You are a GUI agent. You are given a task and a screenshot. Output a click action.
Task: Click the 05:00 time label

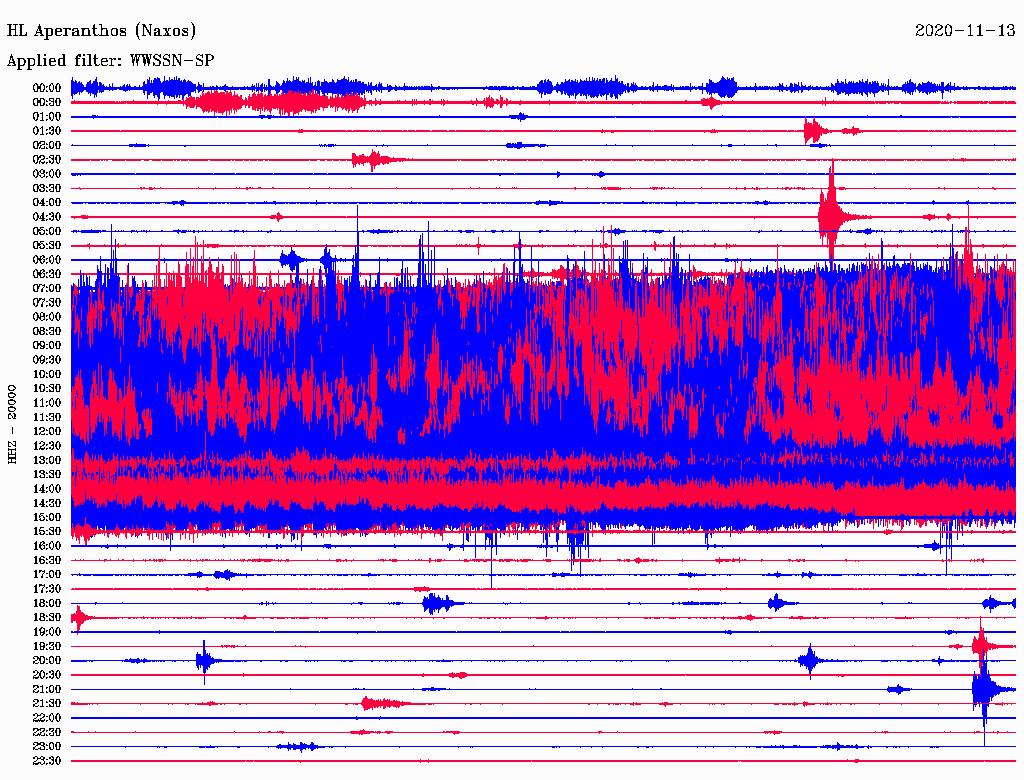[x=47, y=231]
